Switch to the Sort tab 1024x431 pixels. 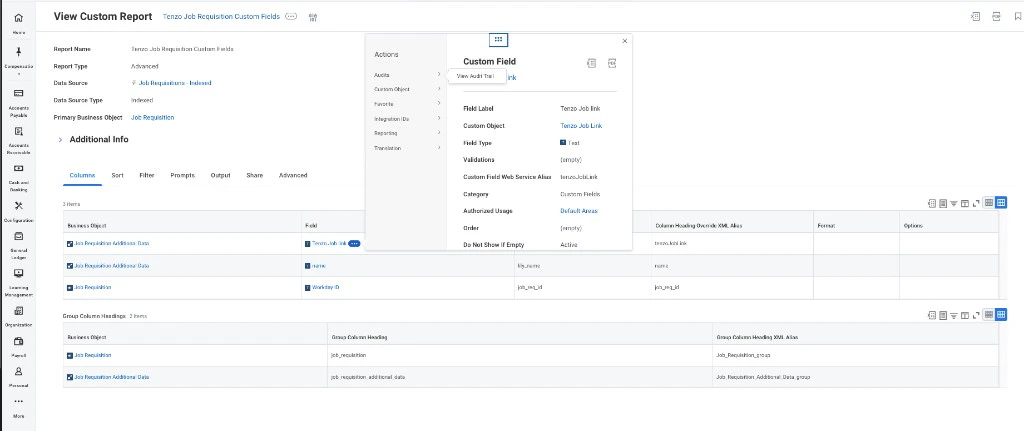click(x=118, y=175)
